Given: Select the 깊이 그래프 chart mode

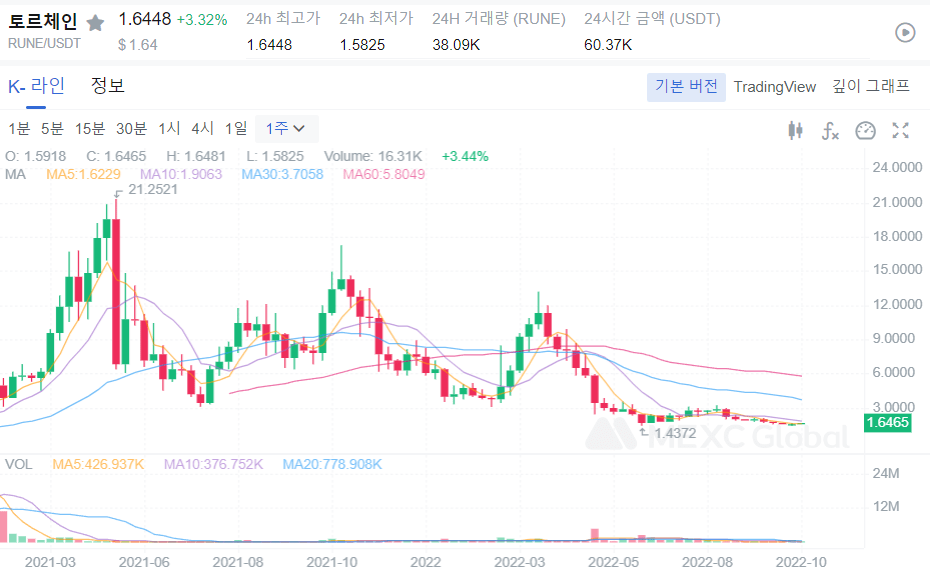Looking at the screenshot, I should tap(871, 87).
